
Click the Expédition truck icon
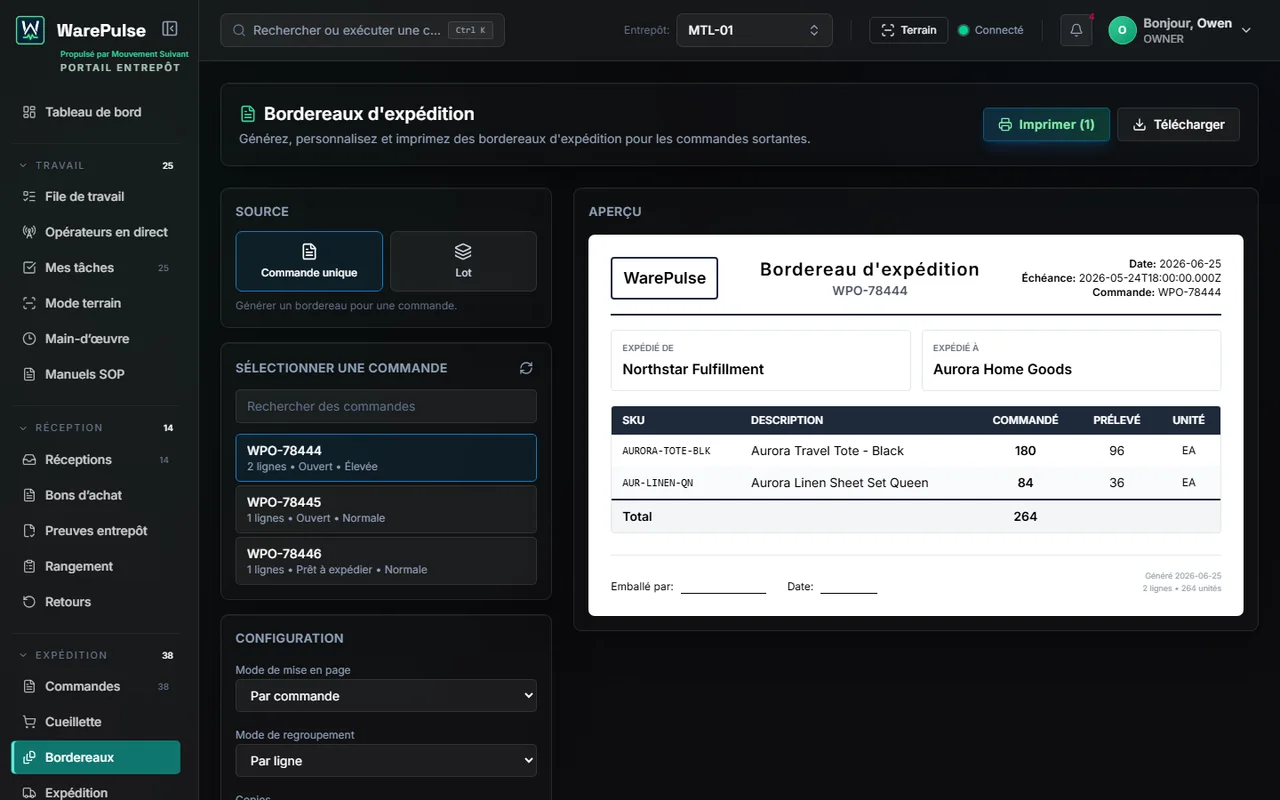click(x=29, y=792)
